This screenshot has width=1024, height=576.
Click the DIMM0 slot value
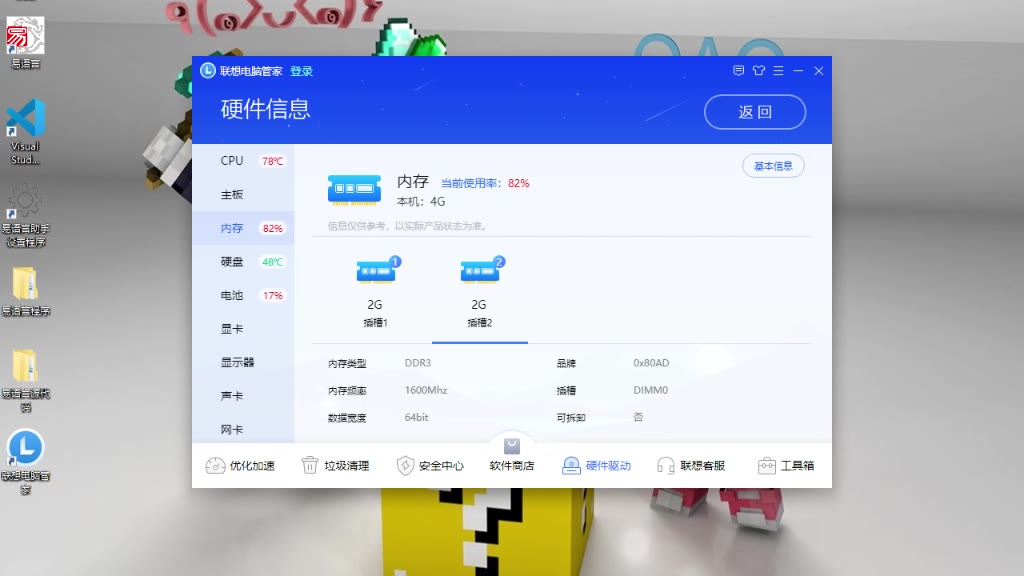coord(650,391)
